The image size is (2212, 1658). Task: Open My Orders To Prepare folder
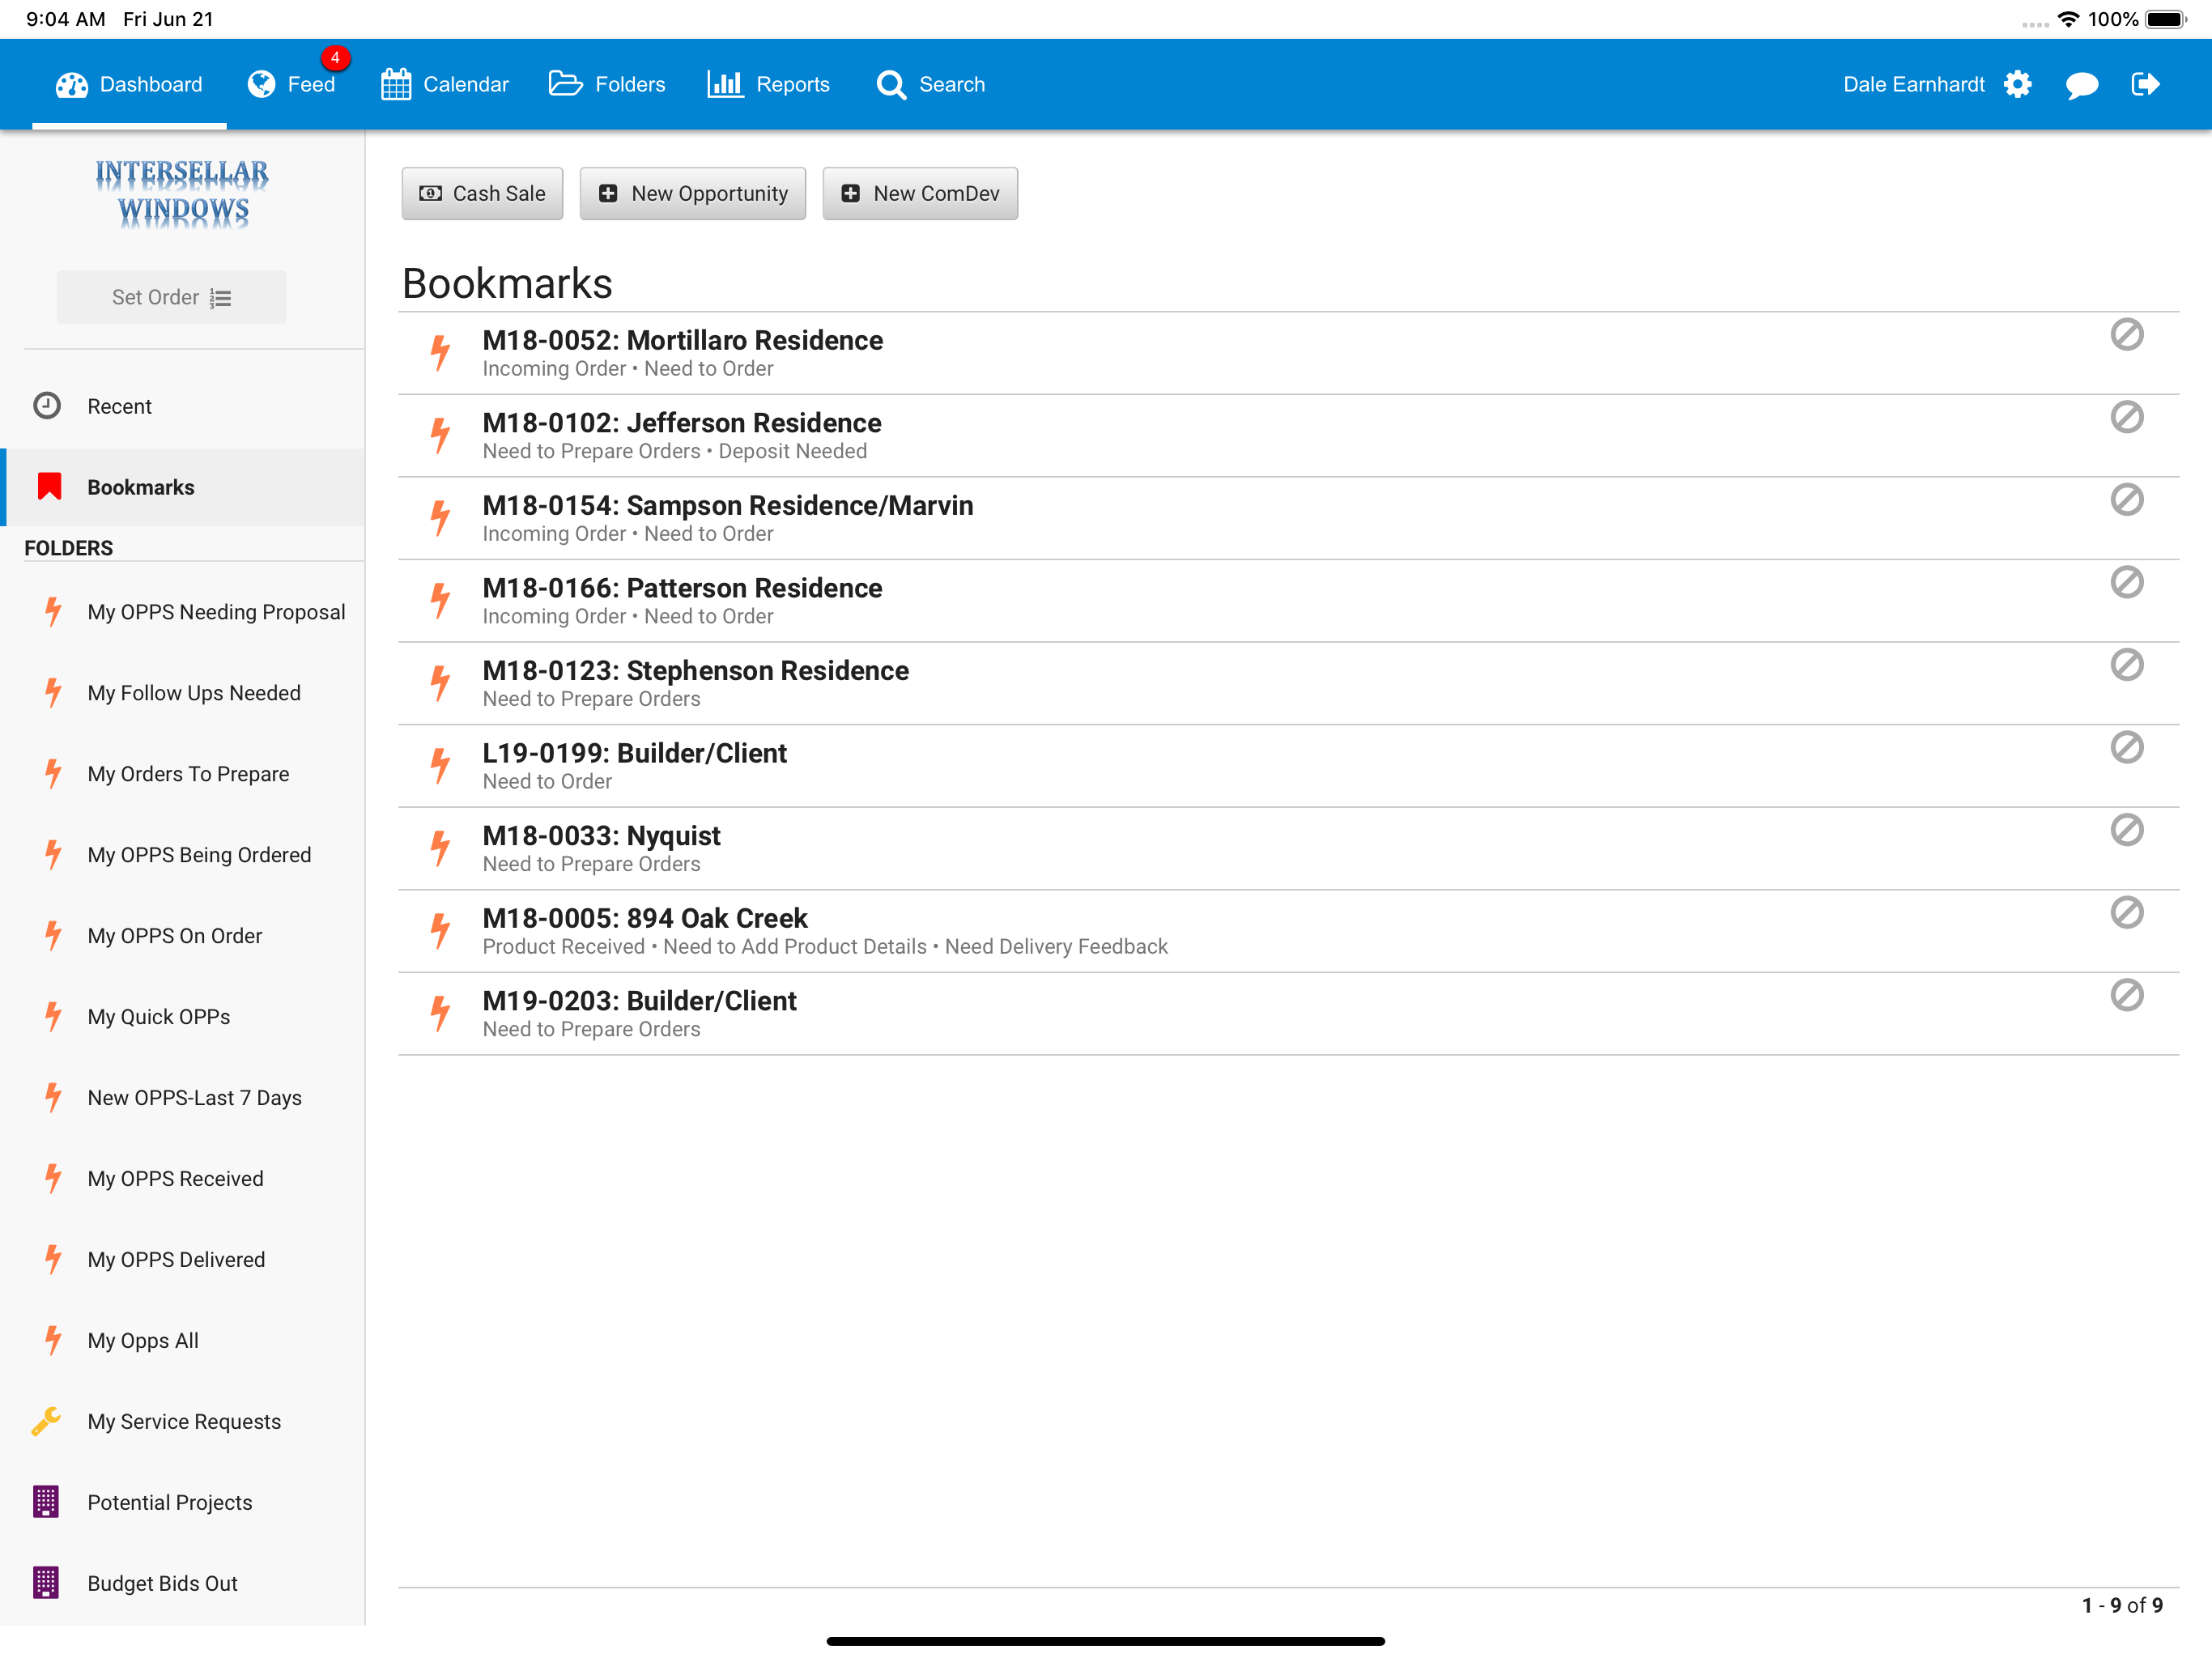(183, 774)
